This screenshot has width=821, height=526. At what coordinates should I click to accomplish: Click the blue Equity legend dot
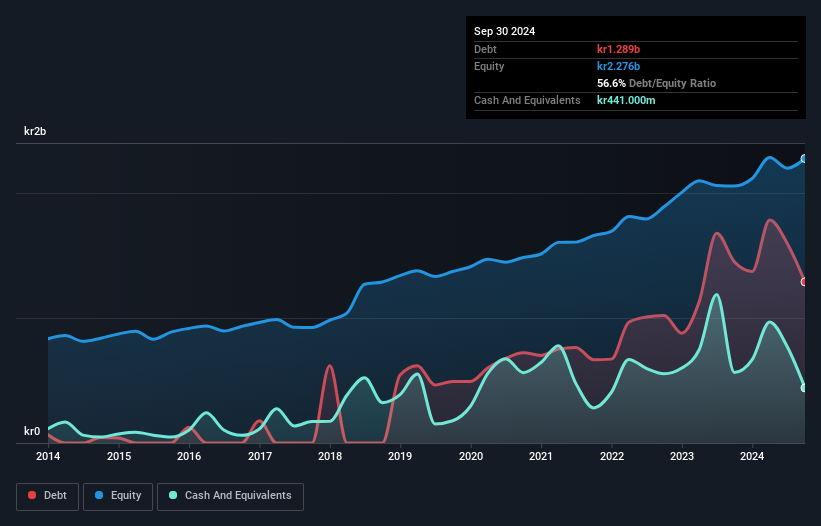click(x=99, y=495)
